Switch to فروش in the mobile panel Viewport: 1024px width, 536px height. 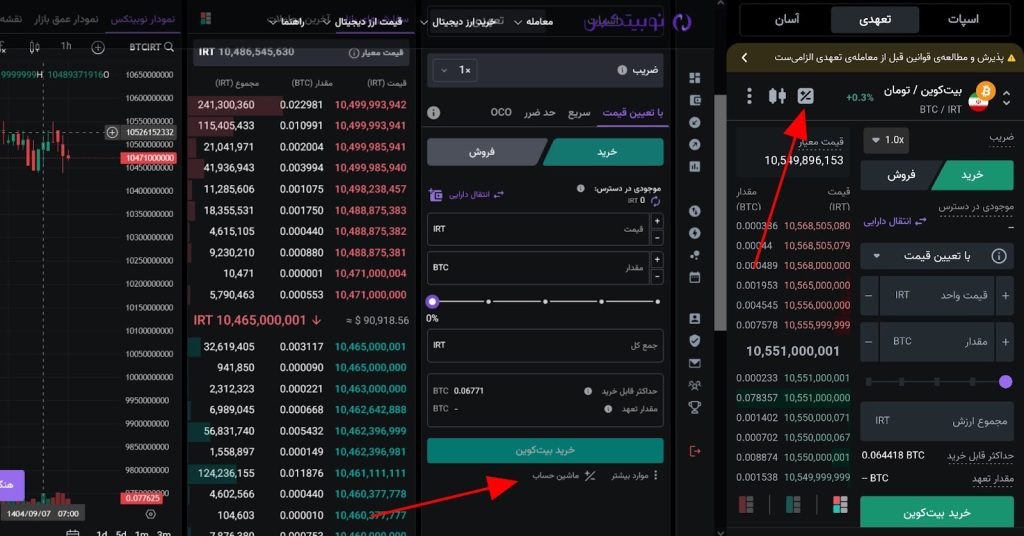point(900,175)
